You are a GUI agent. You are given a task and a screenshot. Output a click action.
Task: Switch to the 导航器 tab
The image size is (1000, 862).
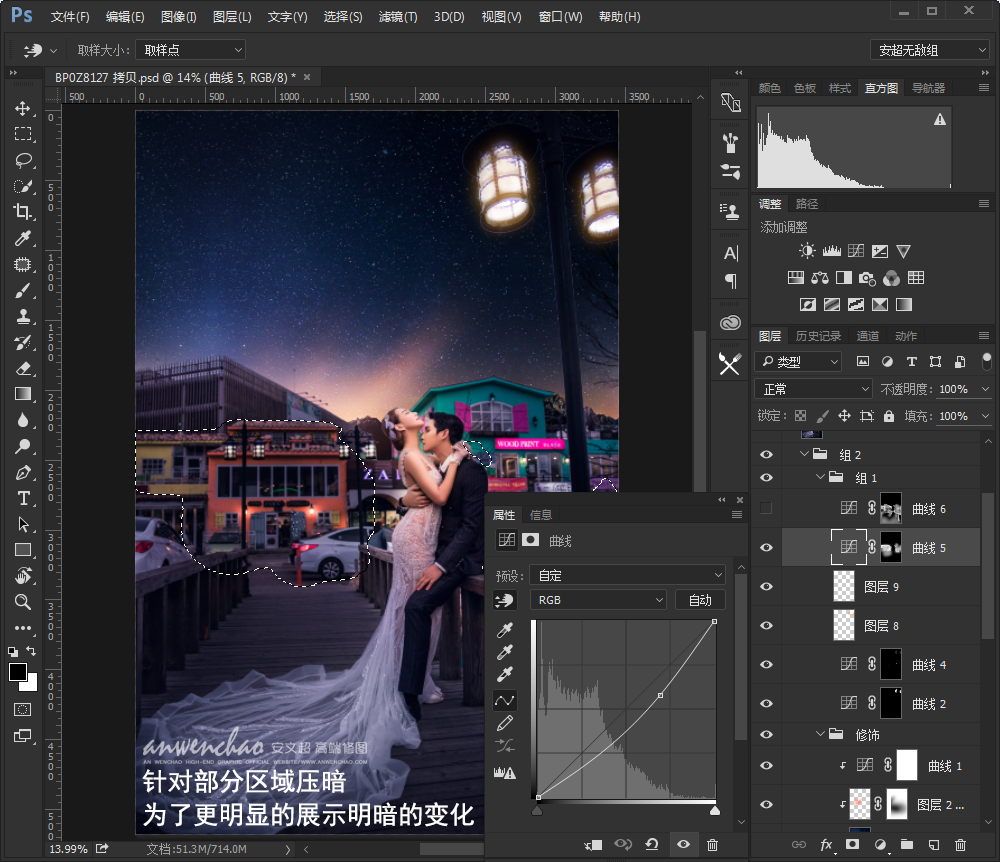928,88
